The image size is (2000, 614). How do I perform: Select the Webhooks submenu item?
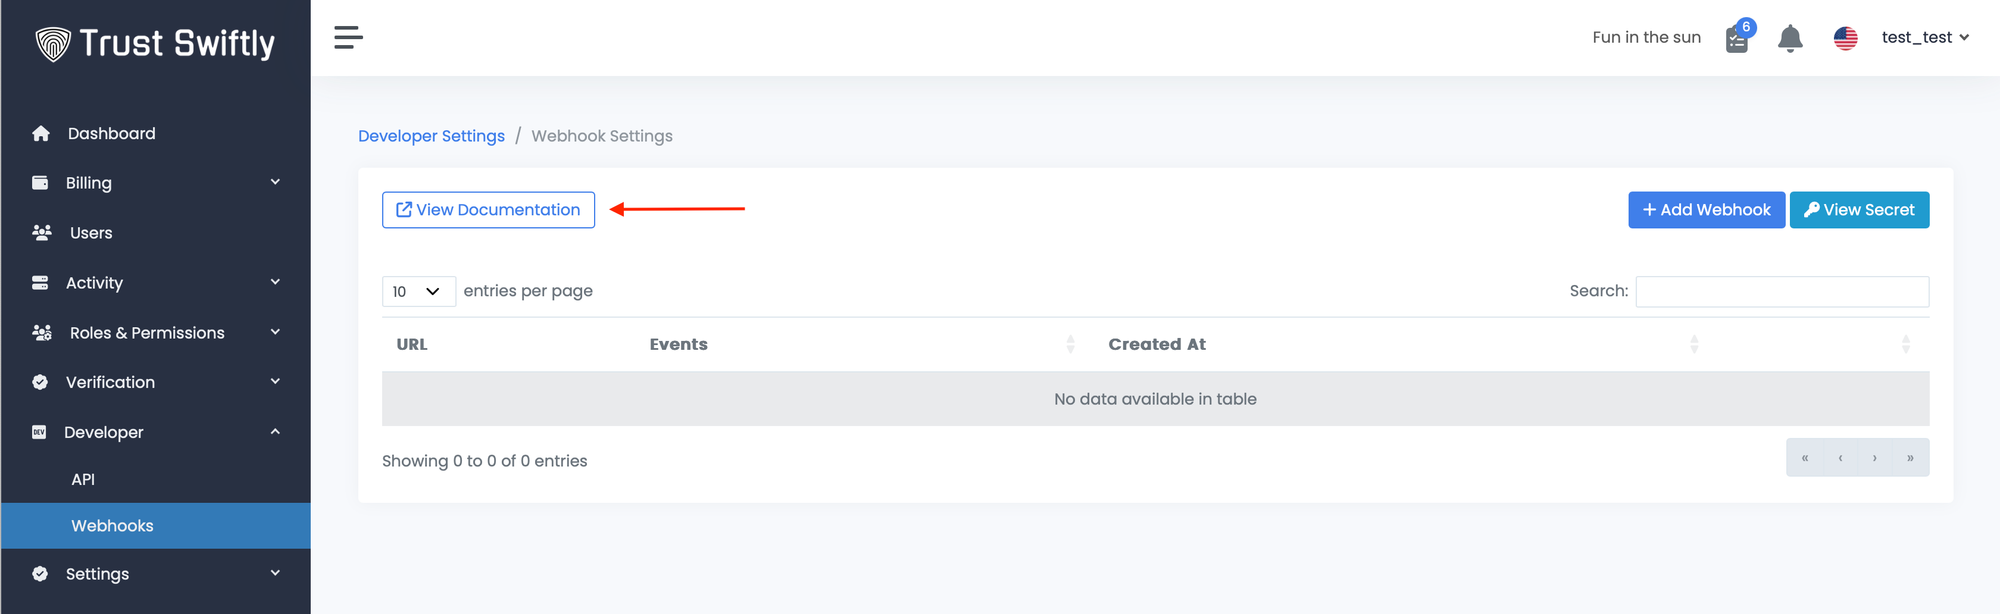(x=112, y=526)
